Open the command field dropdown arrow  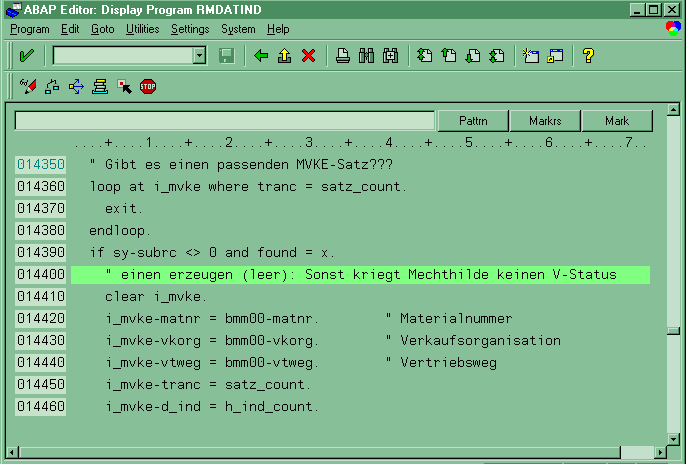click(199, 56)
